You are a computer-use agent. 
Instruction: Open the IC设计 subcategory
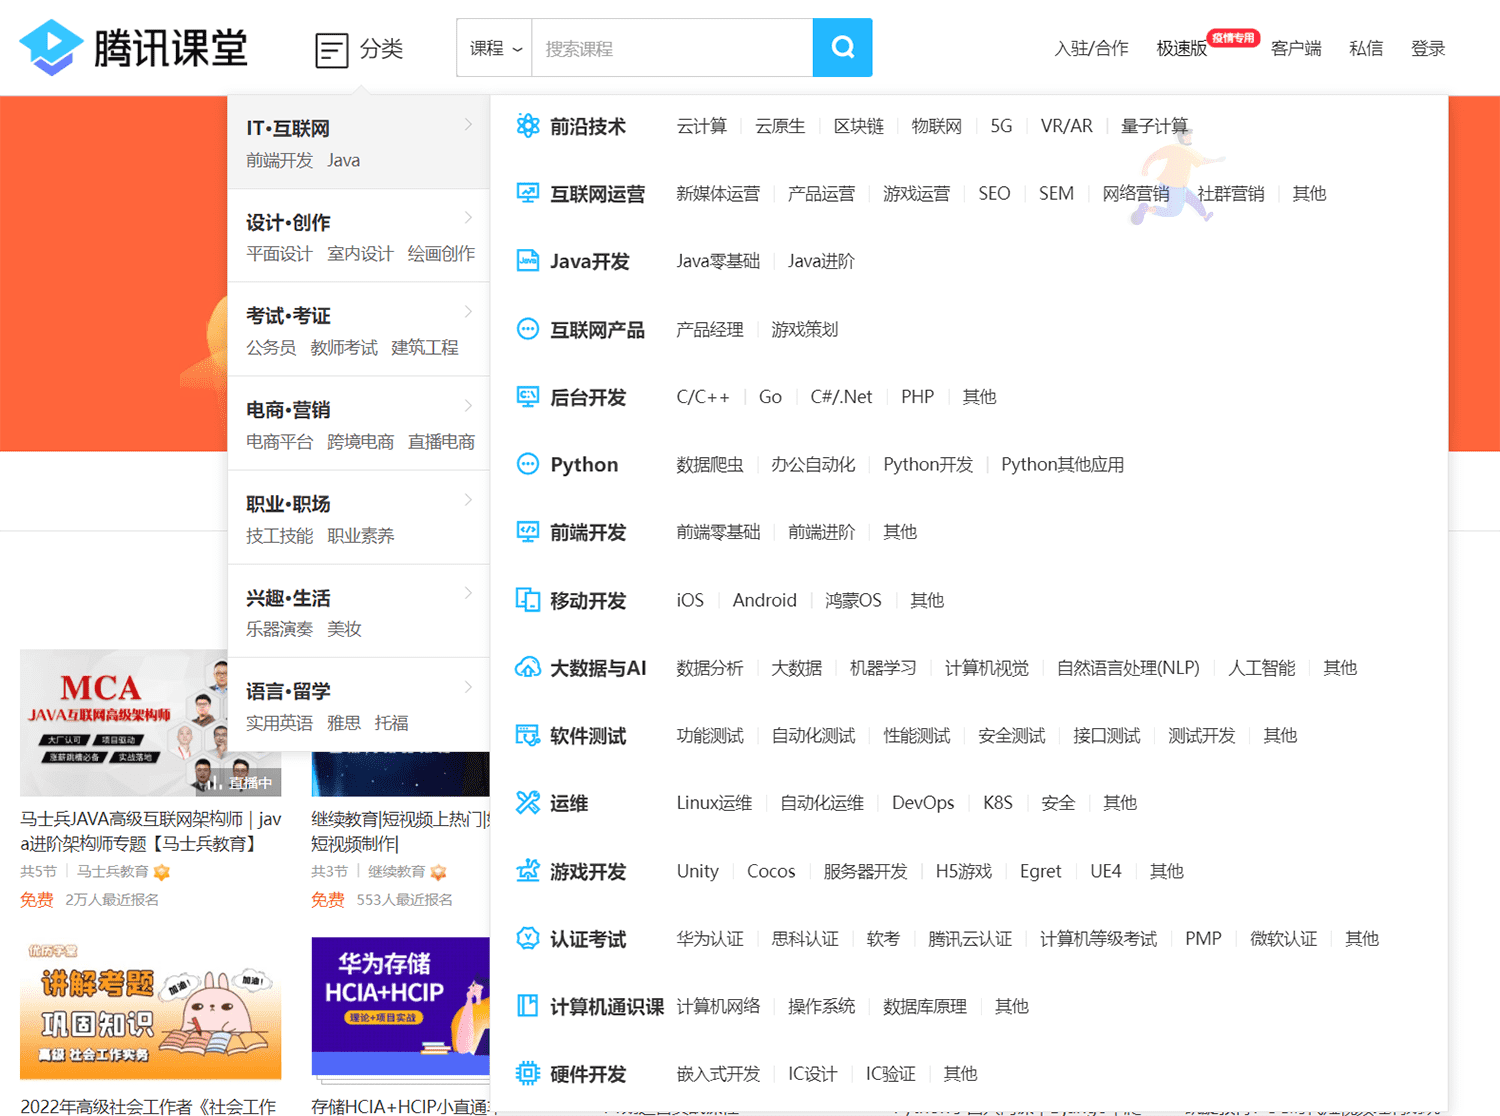tap(812, 1074)
